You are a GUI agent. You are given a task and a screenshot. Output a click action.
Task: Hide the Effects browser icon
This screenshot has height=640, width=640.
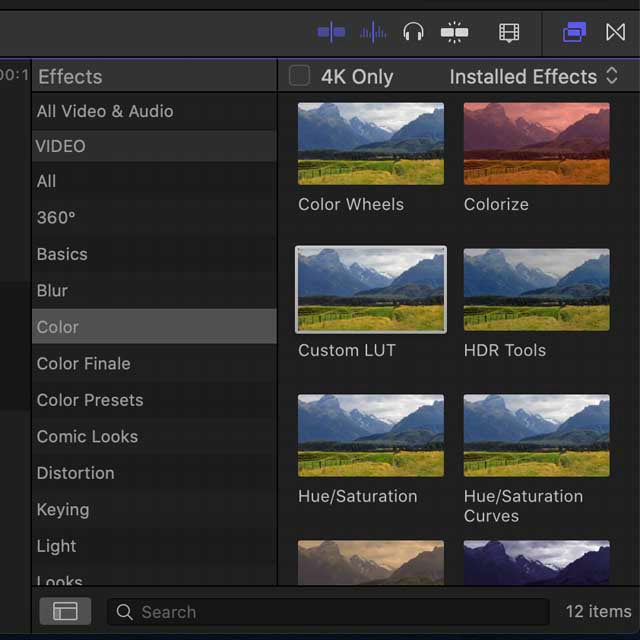click(x=574, y=33)
